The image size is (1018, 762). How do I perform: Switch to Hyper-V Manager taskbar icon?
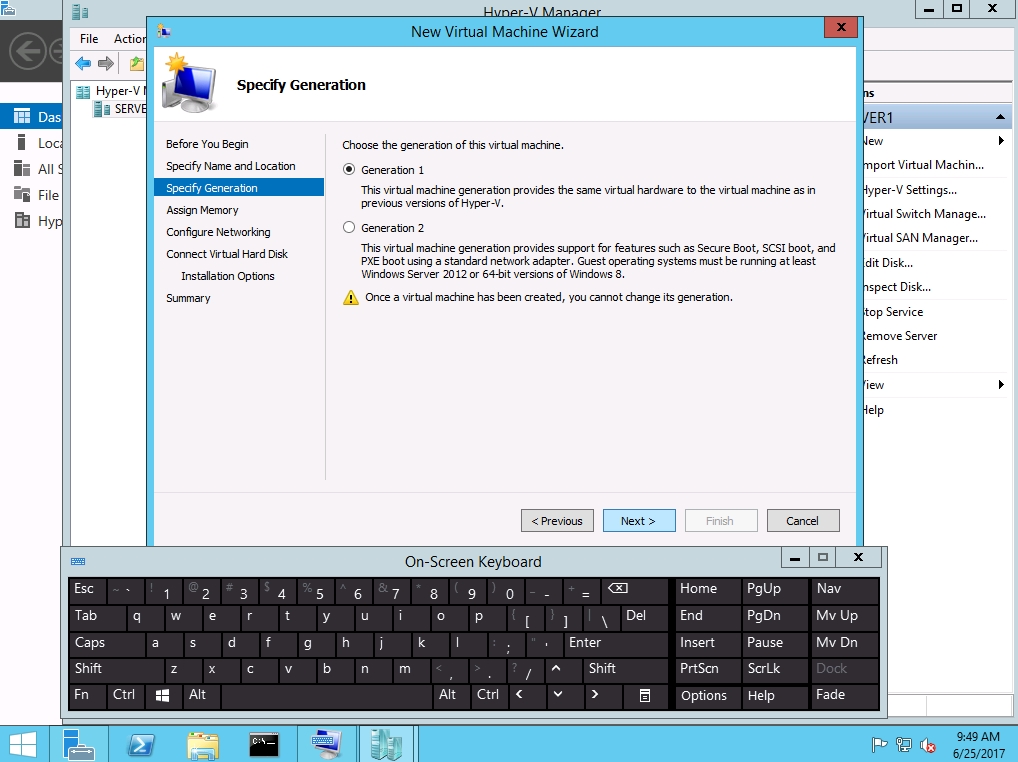pos(387,744)
